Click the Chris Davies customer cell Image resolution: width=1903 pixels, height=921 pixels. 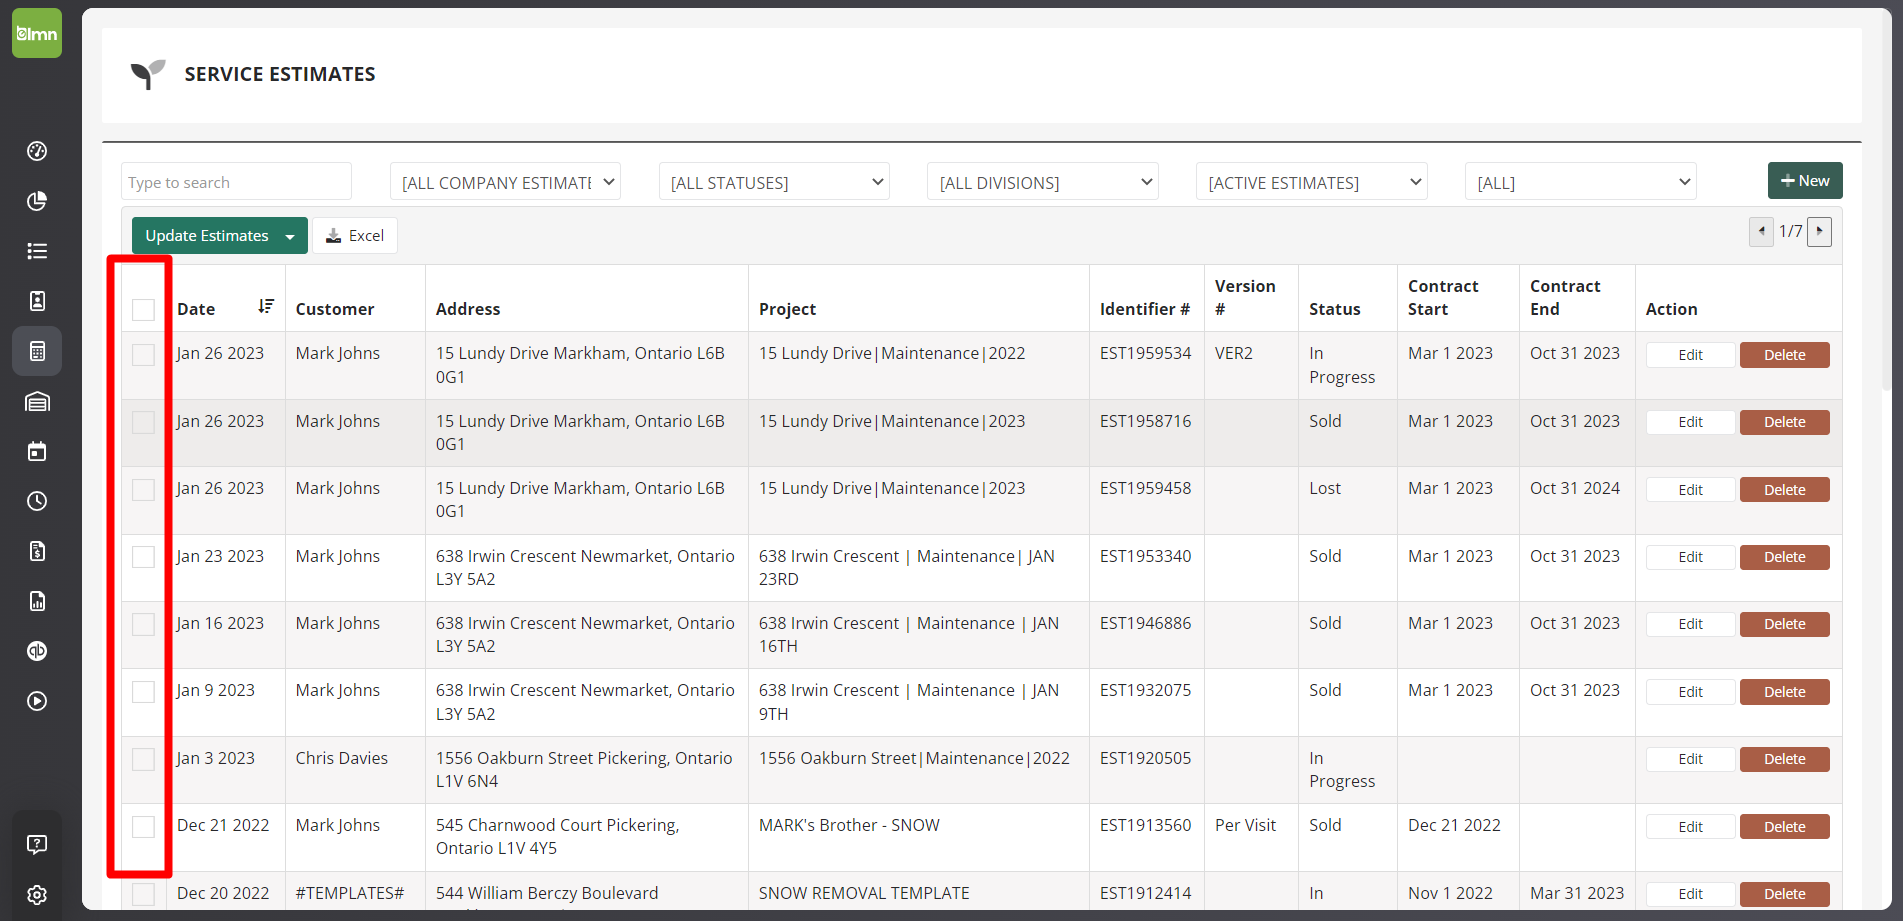click(341, 758)
